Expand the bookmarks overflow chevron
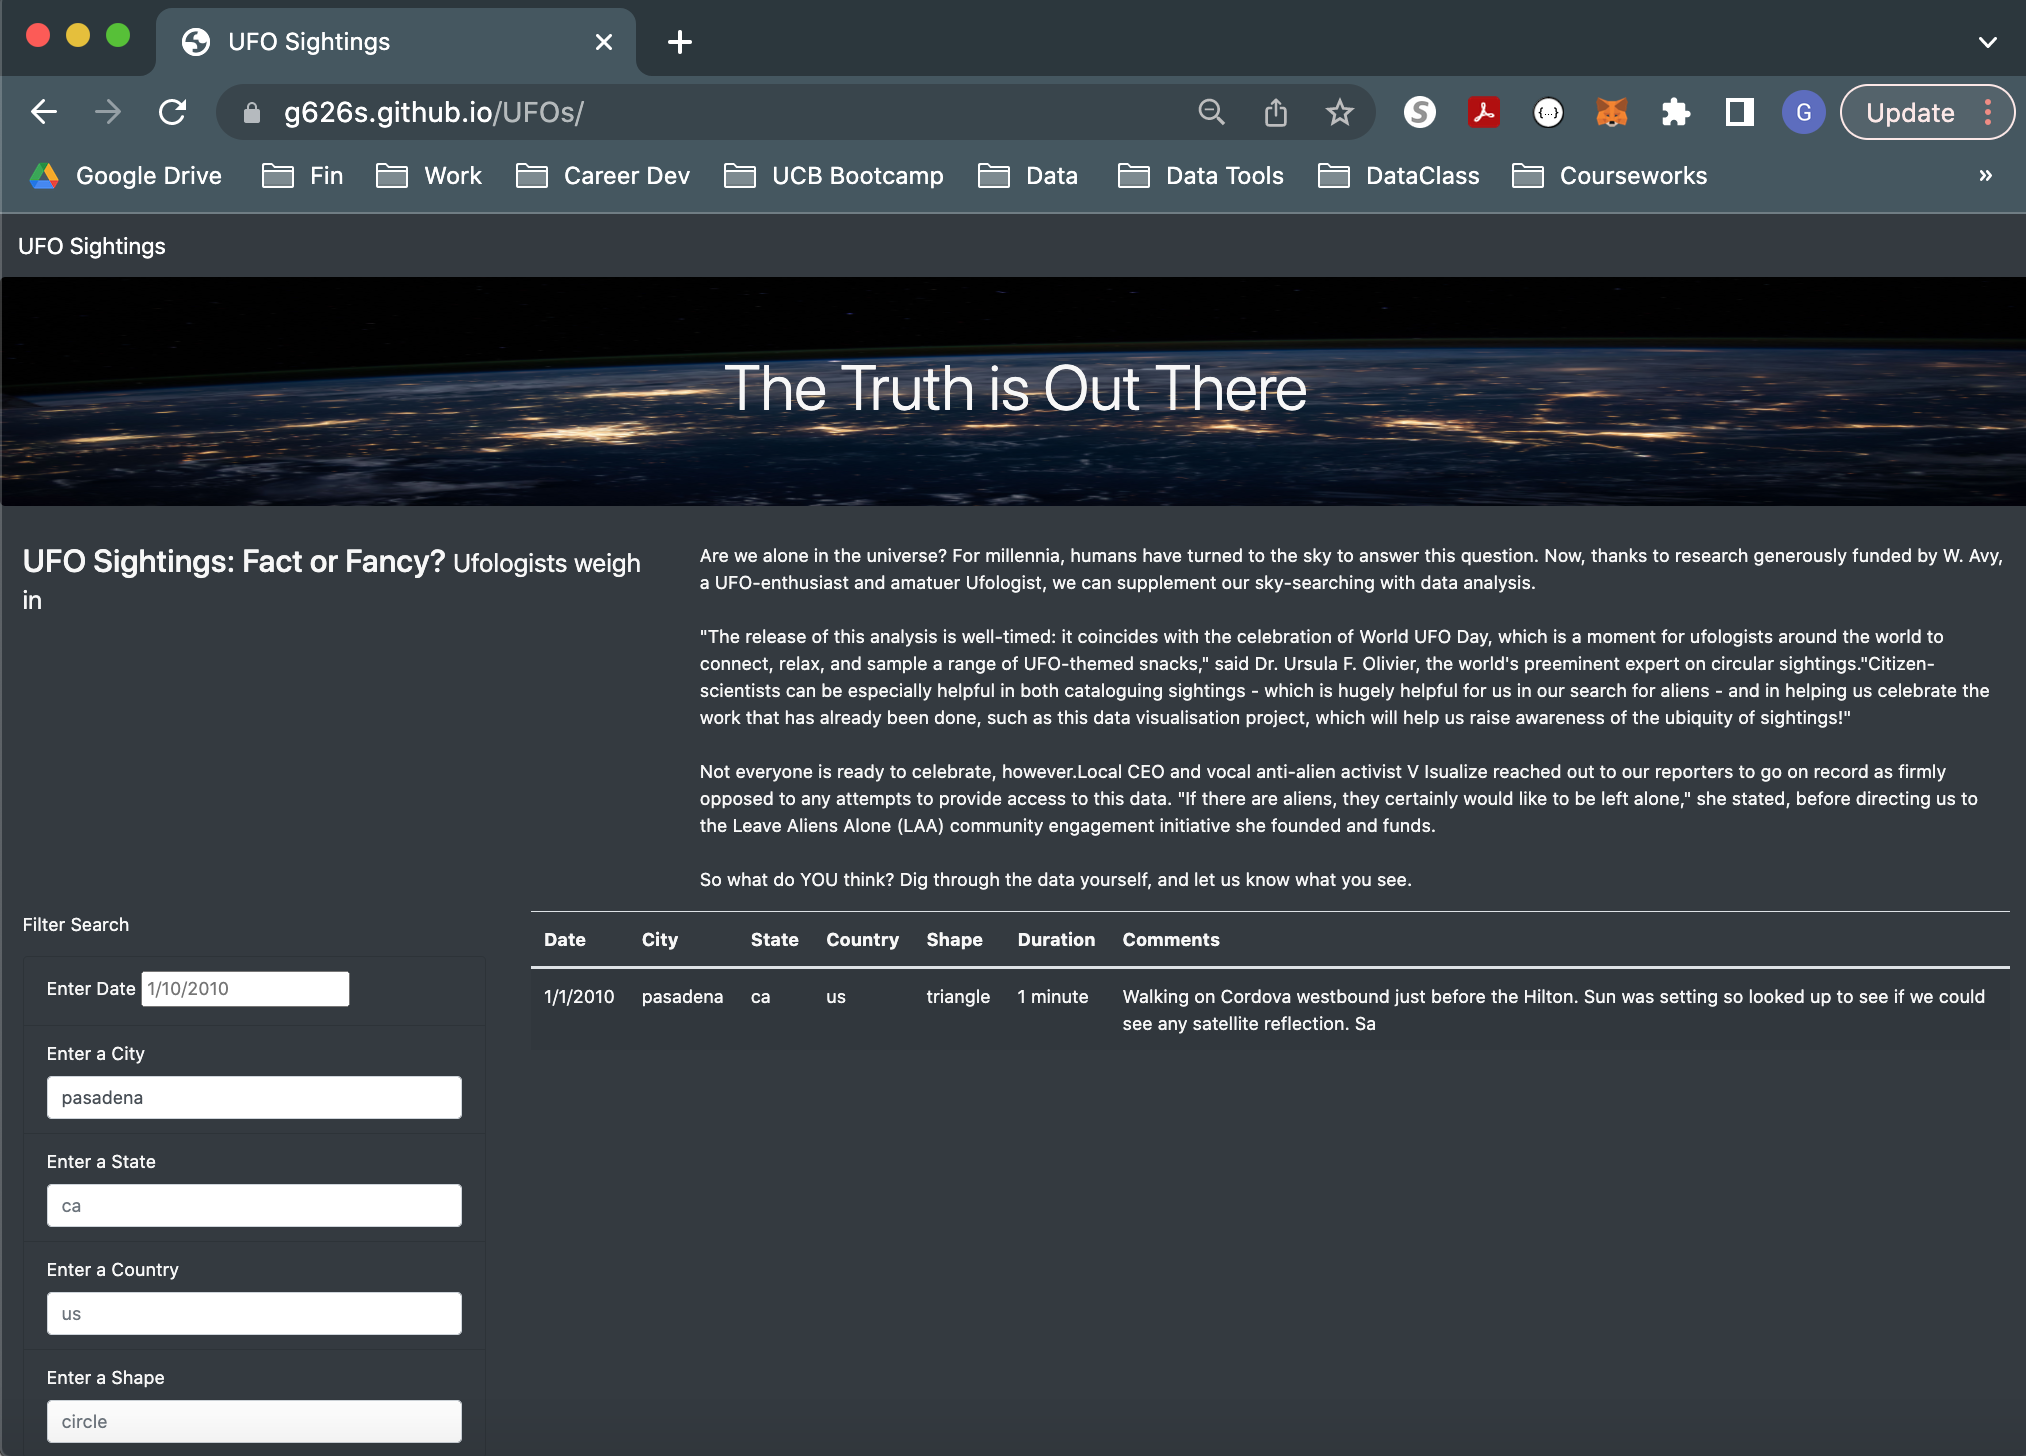Viewport: 2026px width, 1456px height. [x=1985, y=175]
